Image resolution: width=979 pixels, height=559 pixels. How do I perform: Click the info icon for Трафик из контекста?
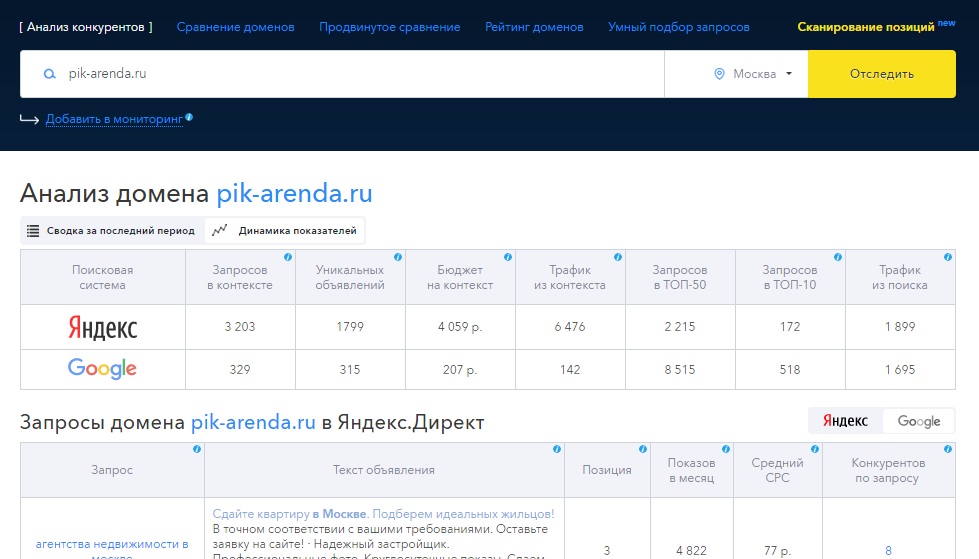pos(617,257)
